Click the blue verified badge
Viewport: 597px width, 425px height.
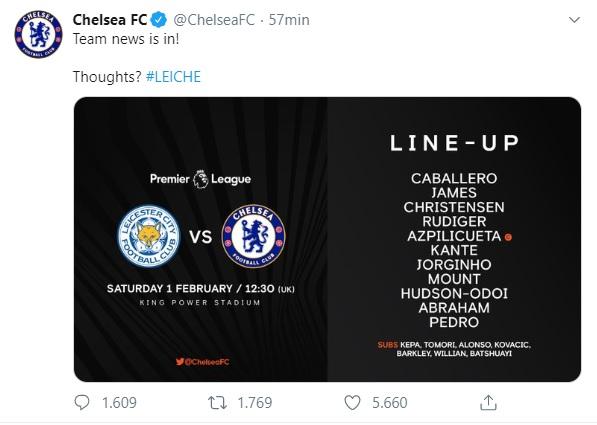[159, 20]
